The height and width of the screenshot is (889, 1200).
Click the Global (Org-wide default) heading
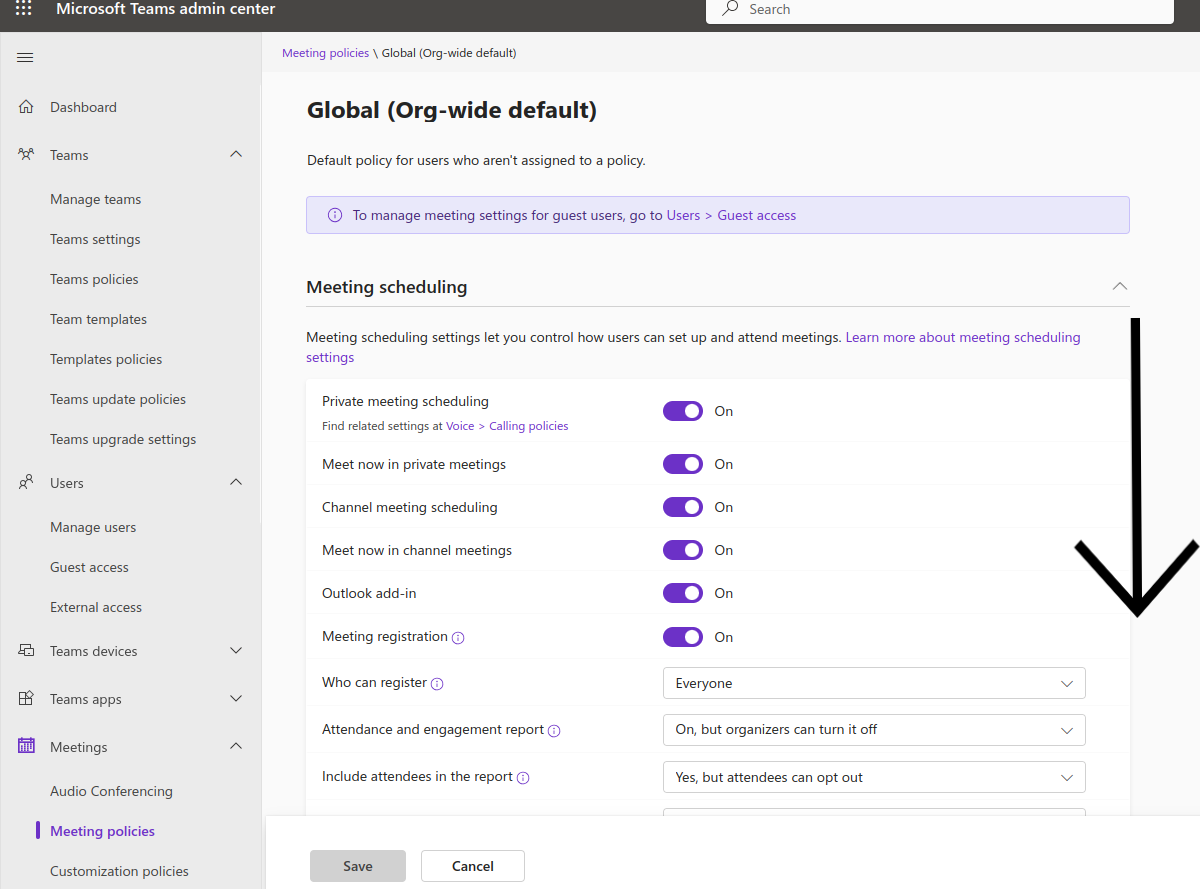click(452, 110)
